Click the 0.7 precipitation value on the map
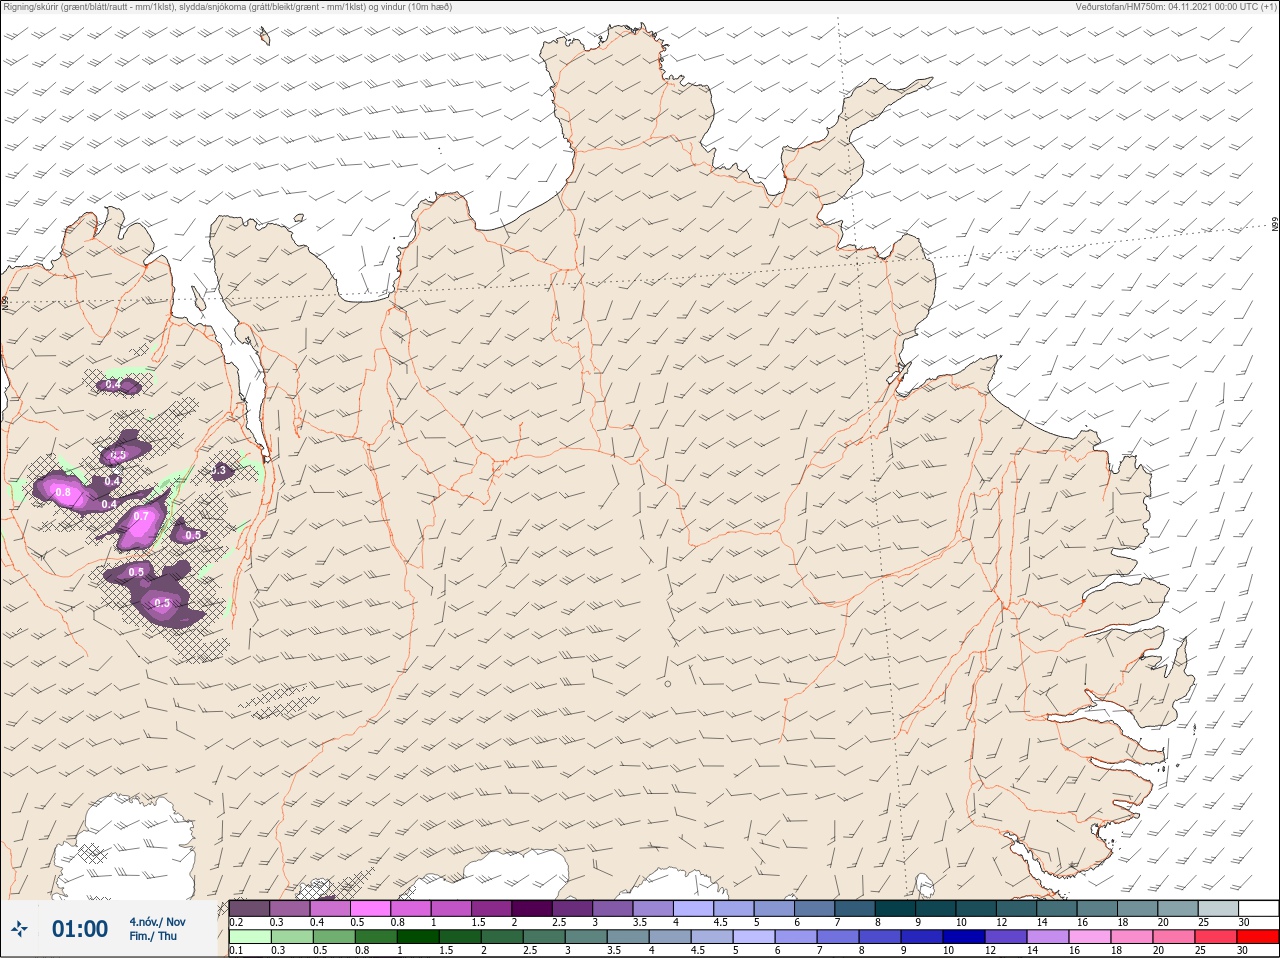 click(x=142, y=517)
